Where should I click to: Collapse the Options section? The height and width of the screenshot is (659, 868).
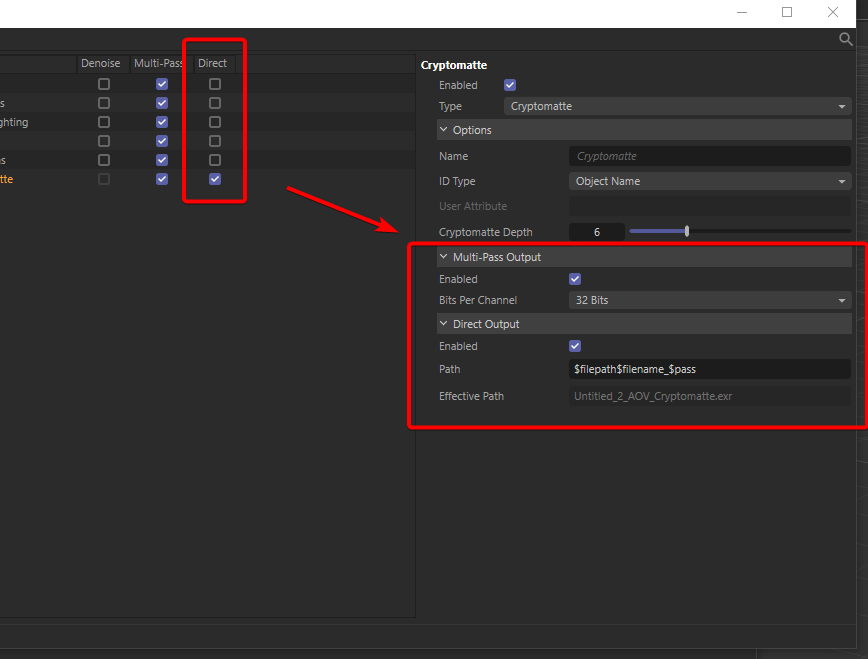tap(443, 130)
